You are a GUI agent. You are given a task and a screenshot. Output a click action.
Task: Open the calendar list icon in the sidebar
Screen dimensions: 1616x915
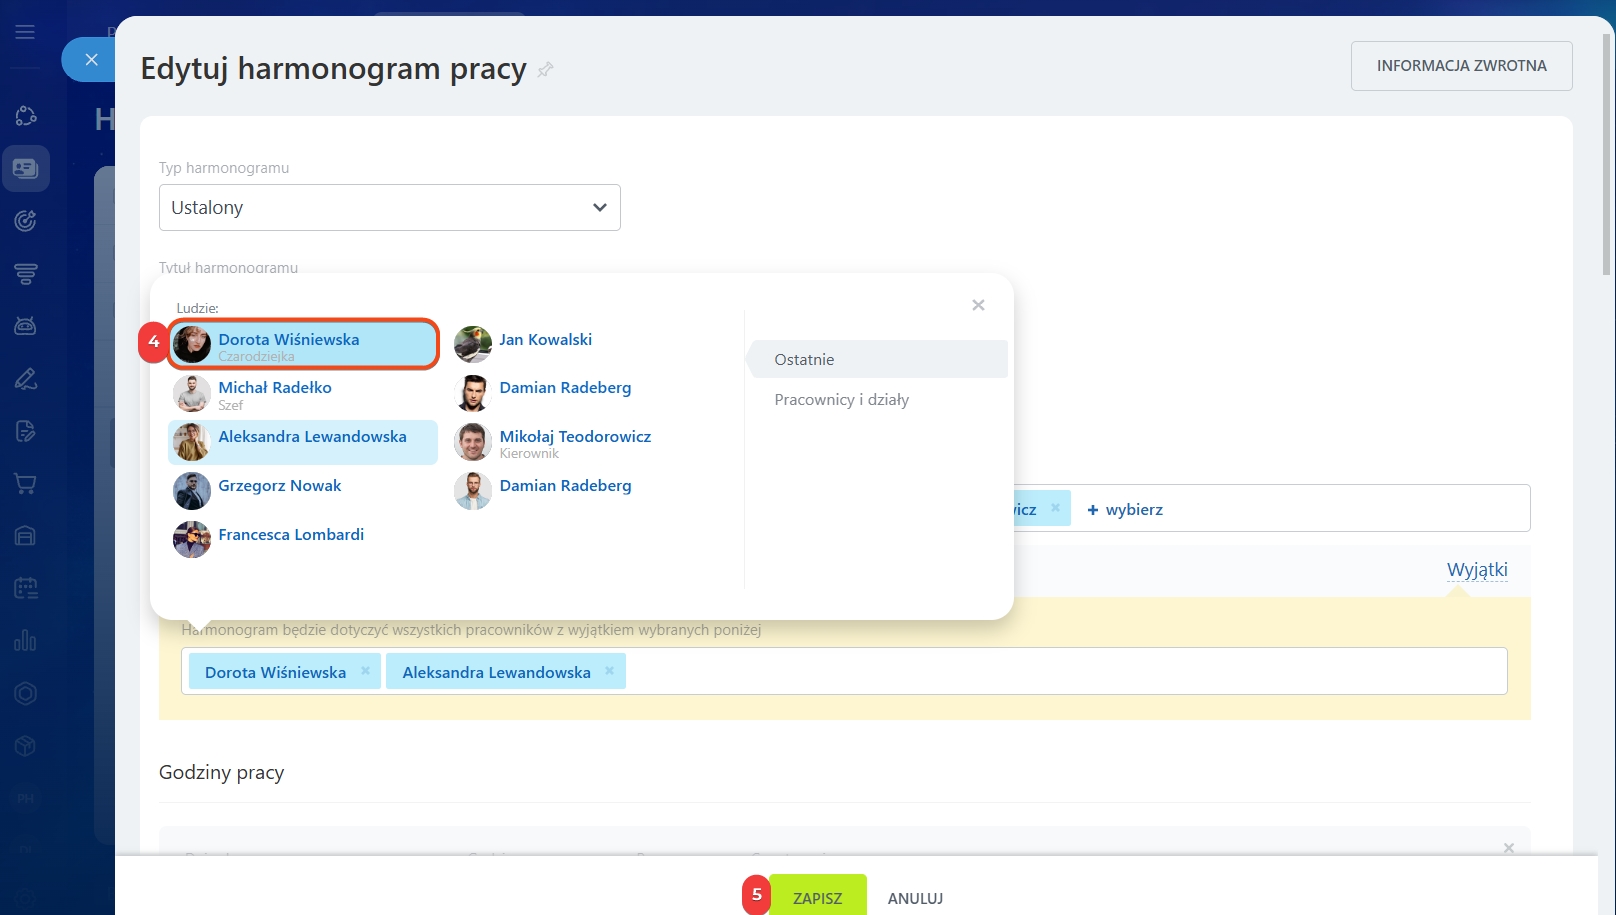click(x=26, y=588)
